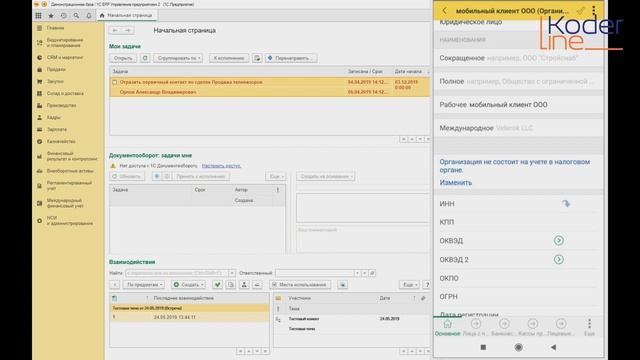Switch to Основное tab in mobile client
640x360 pixels.
tap(447, 328)
